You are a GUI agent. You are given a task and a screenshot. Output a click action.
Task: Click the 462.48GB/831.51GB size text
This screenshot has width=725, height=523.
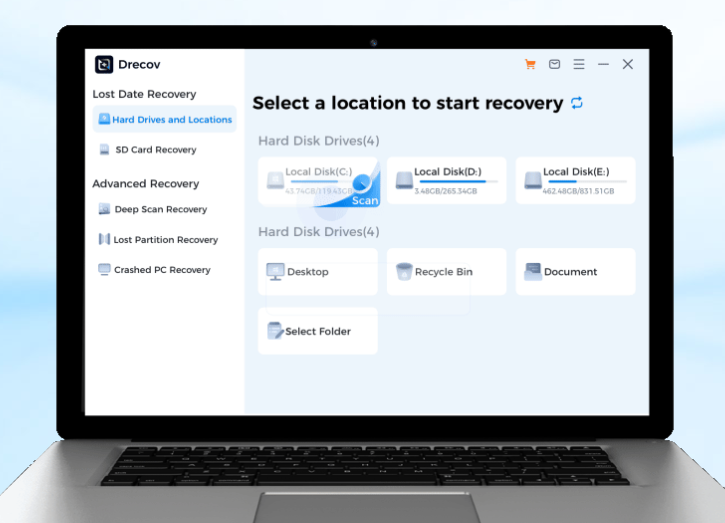tap(578, 191)
